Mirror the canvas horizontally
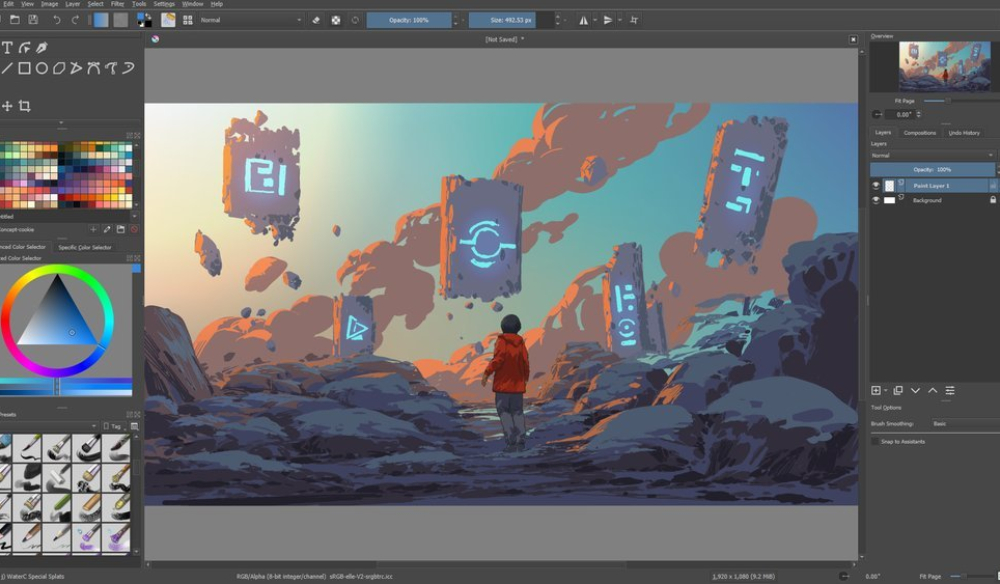 tap(584, 19)
